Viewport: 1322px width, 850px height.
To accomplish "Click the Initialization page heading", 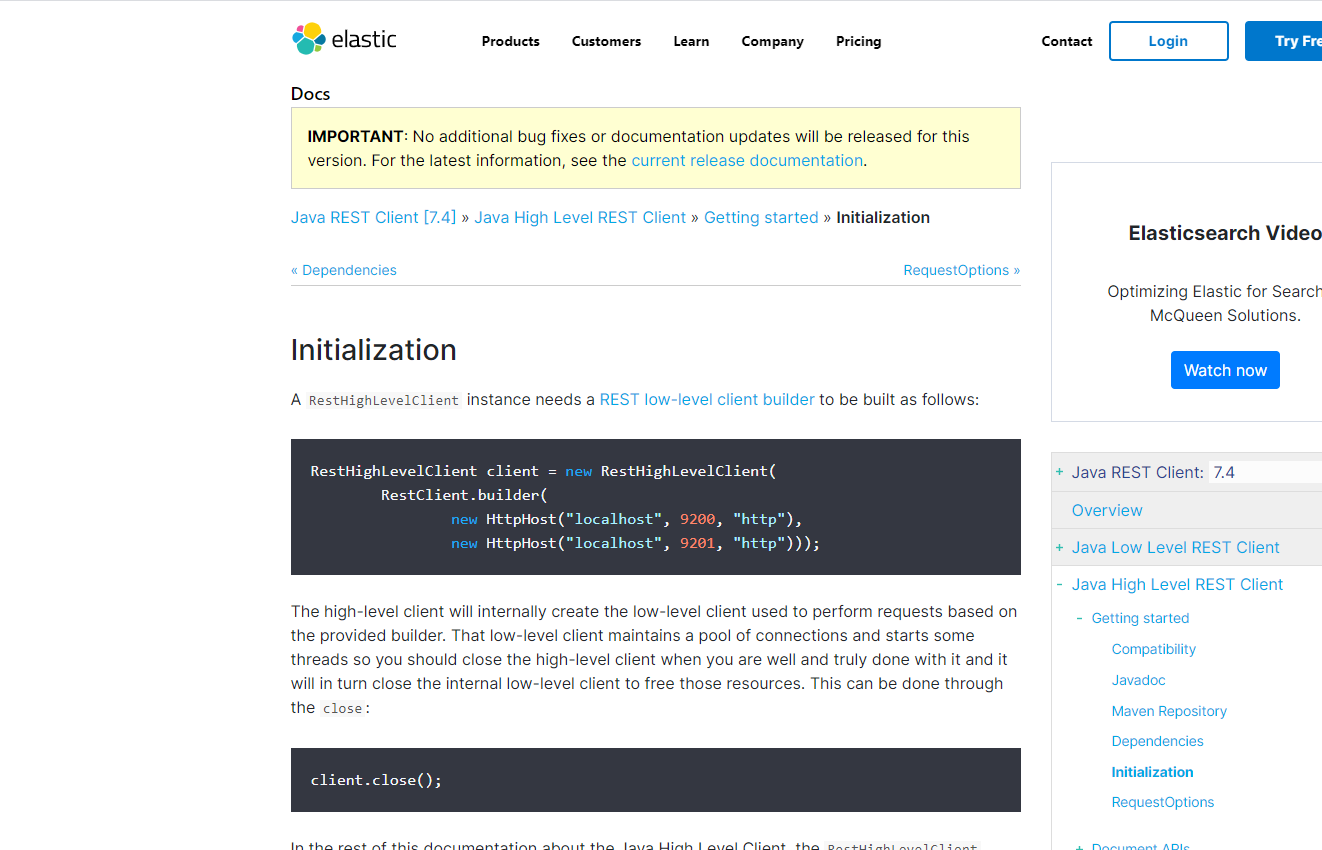I will [374, 350].
